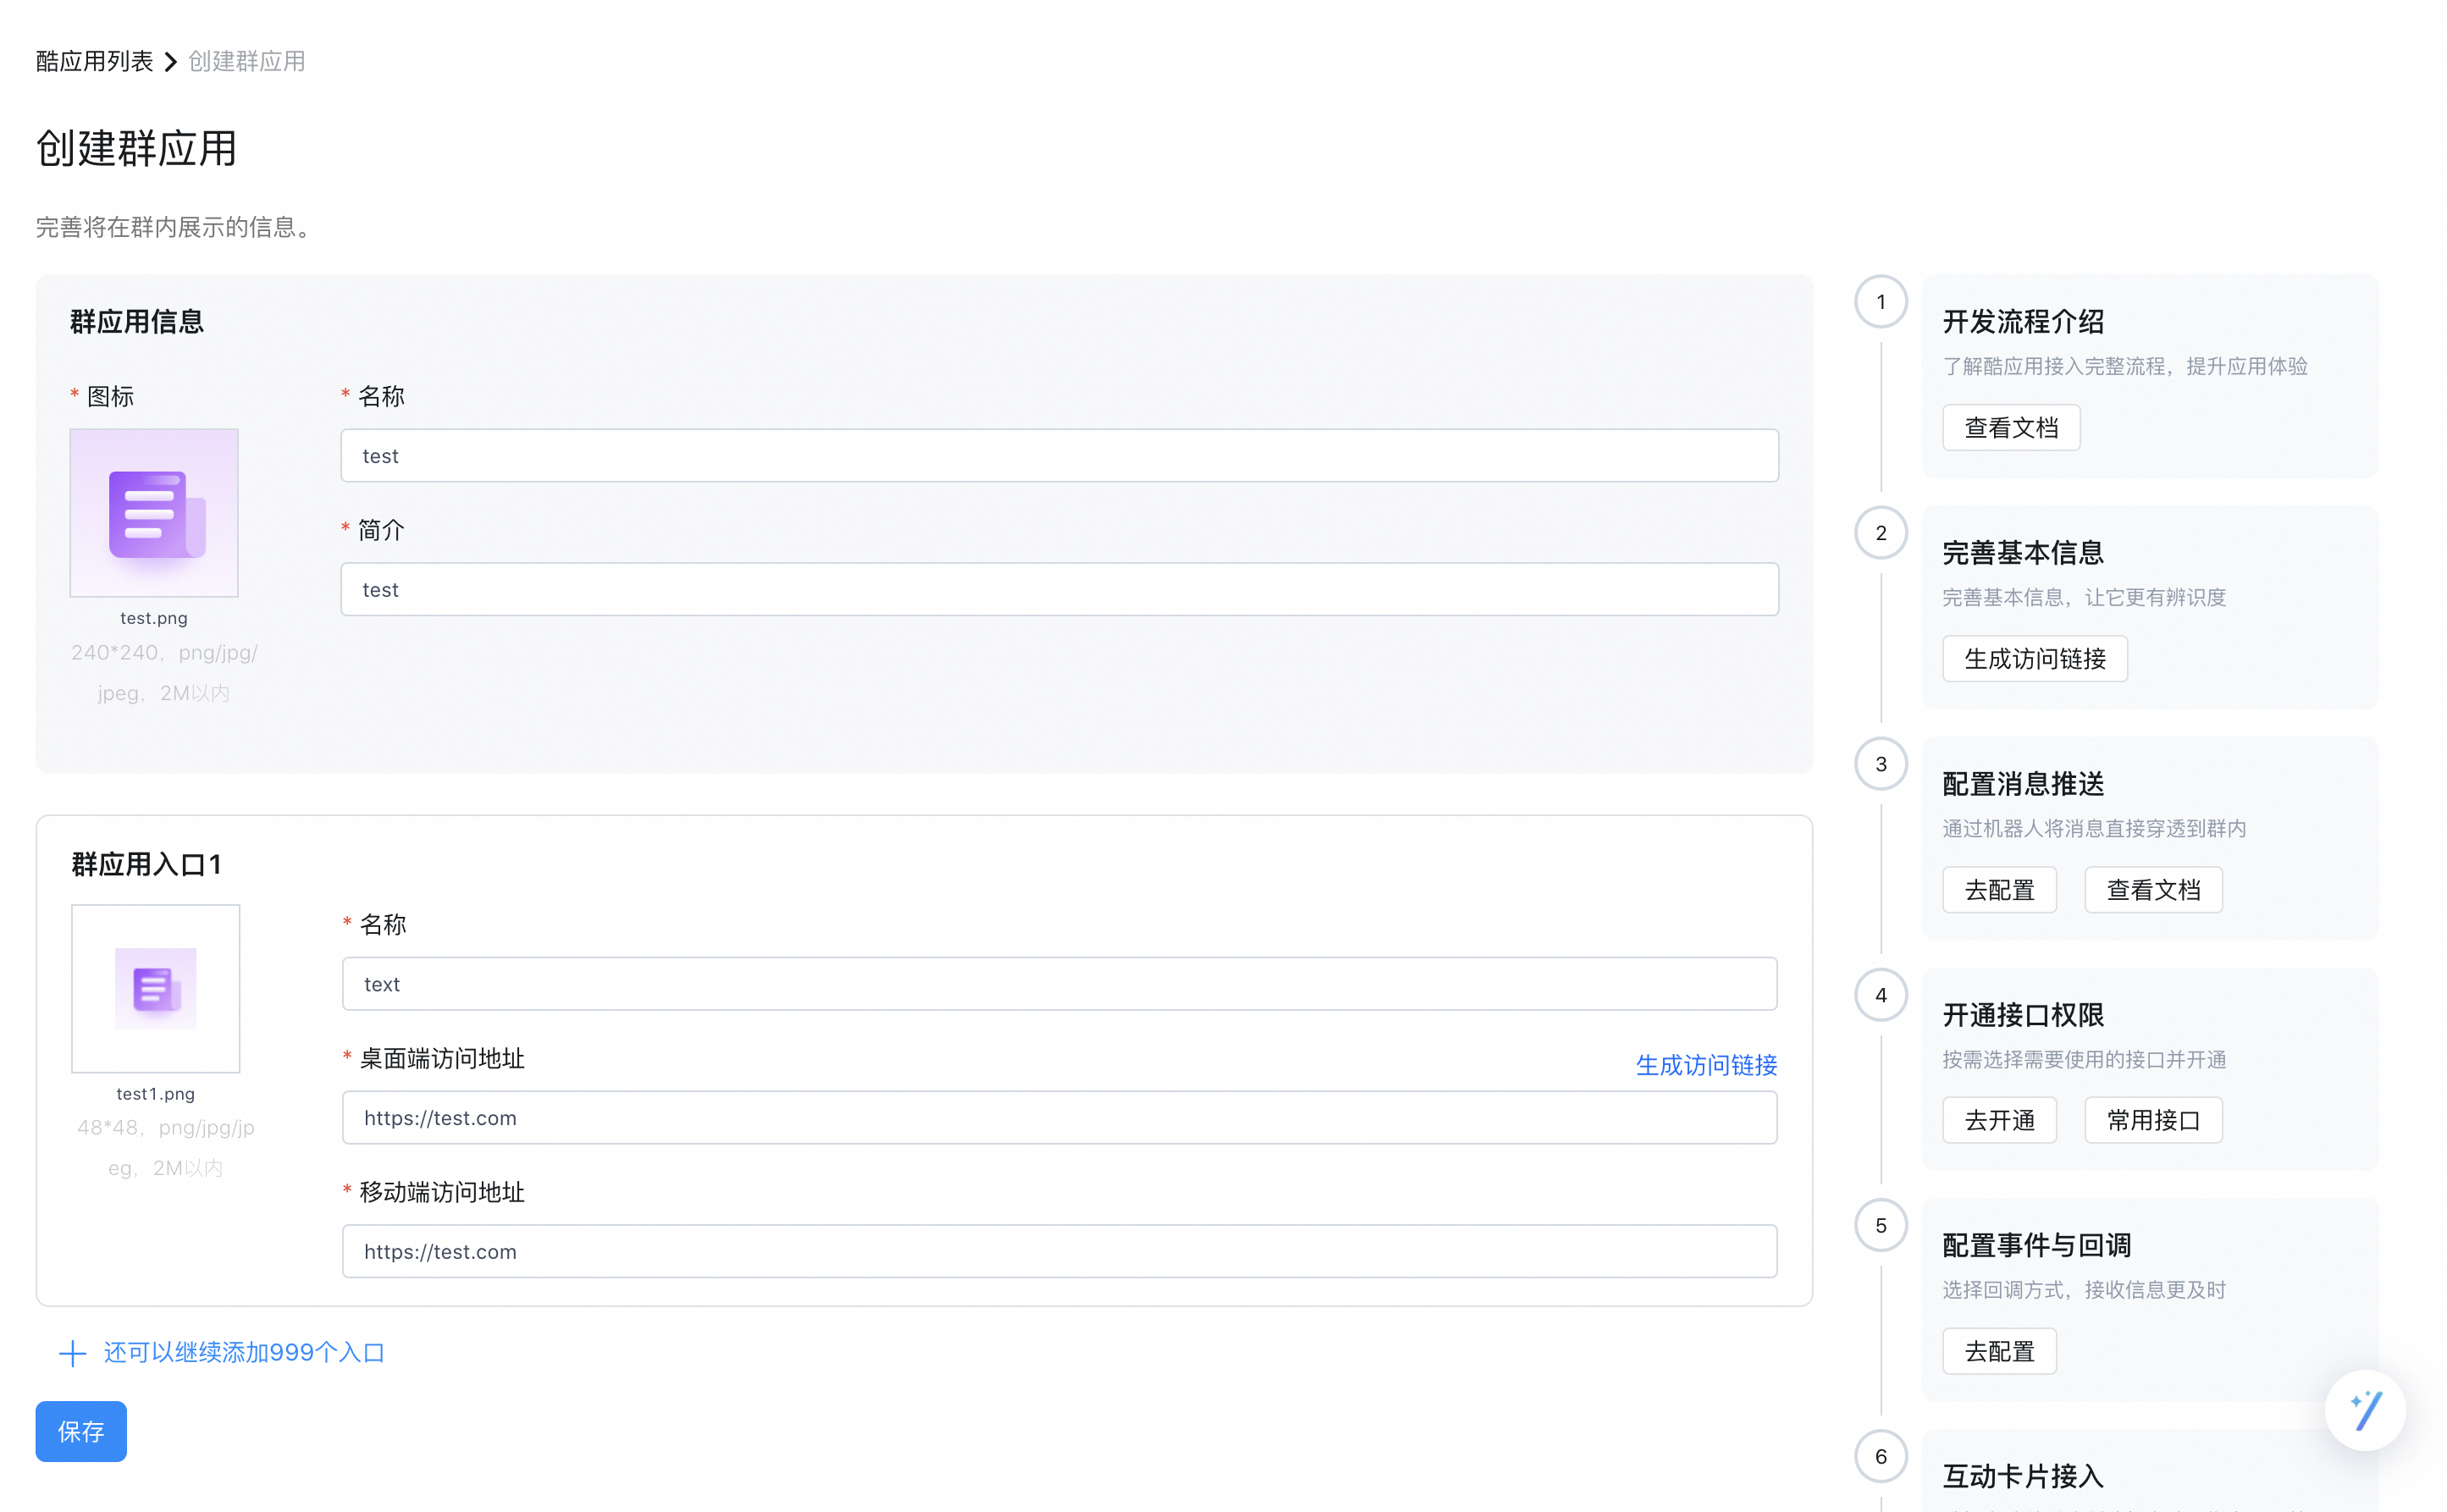Click the 保存 button
Image resolution: width=2447 pixels, height=1512 pixels.
[x=81, y=1431]
